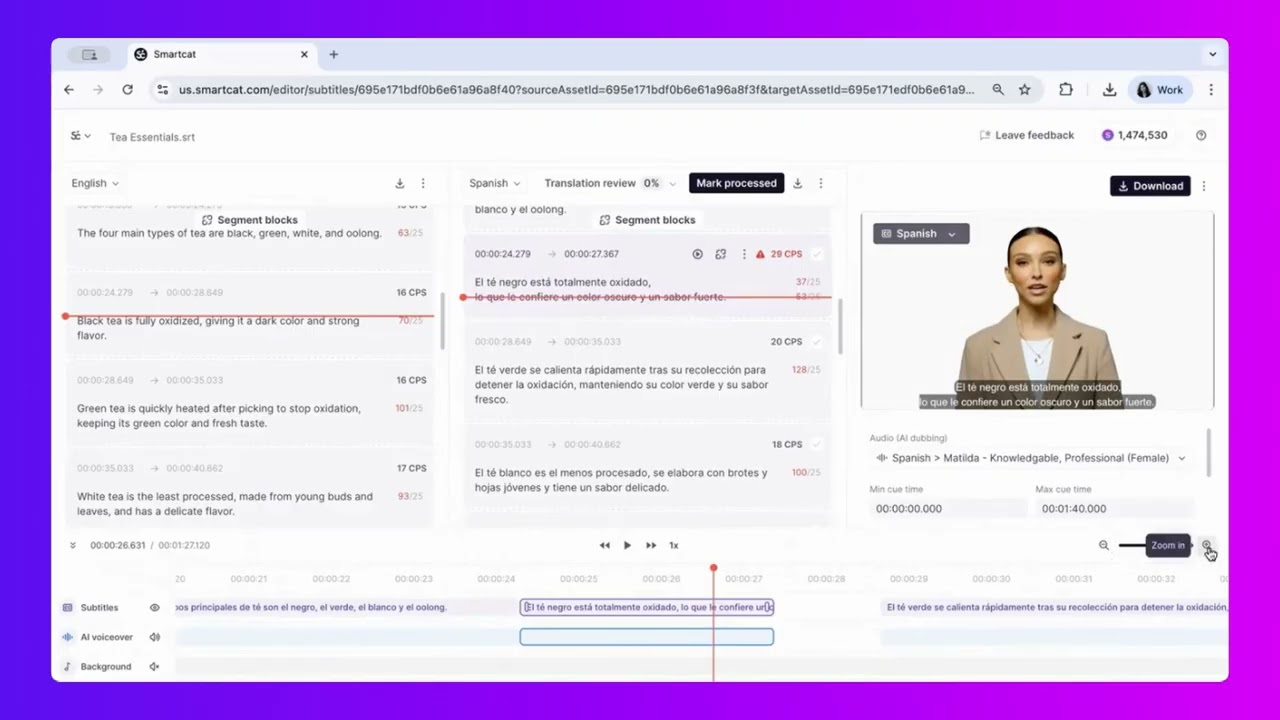1280x720 pixels.
Task: Mute the AI voiceover track
Action: [154, 637]
